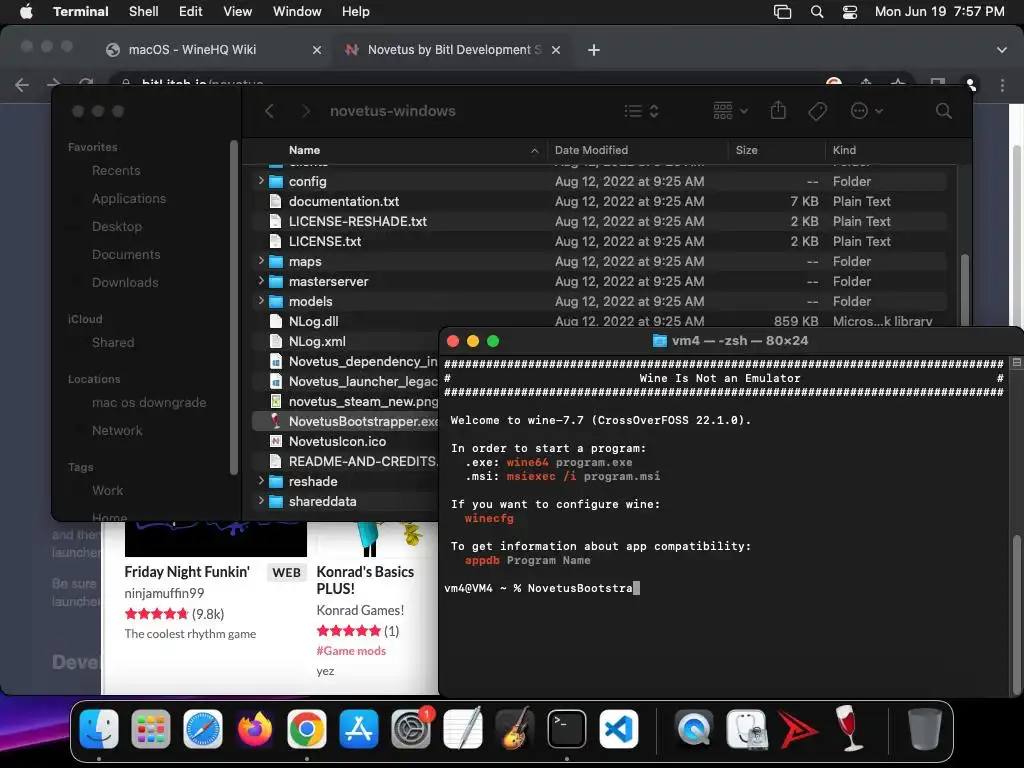Viewport: 1024px width, 768px height.
Task: Select NovetusIcon.ico file
Action: point(337,441)
